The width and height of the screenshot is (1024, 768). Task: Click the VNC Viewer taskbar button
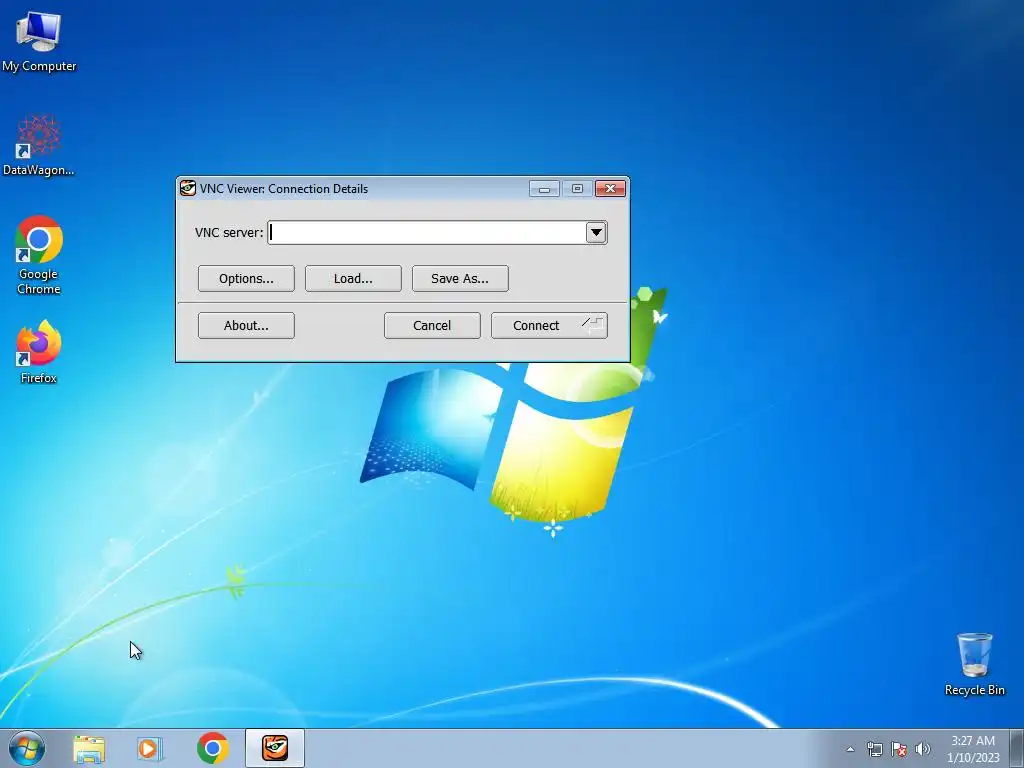click(x=275, y=748)
